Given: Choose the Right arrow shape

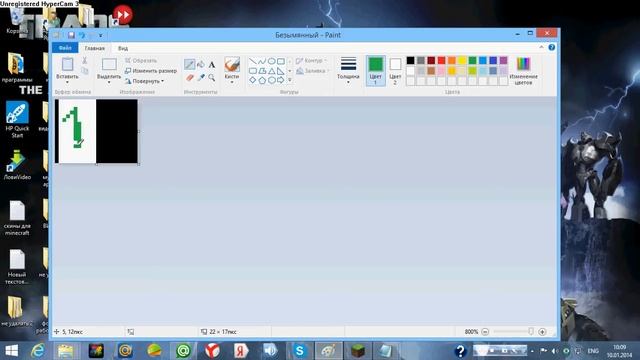Looking at the screenshot, I should click(281, 80).
